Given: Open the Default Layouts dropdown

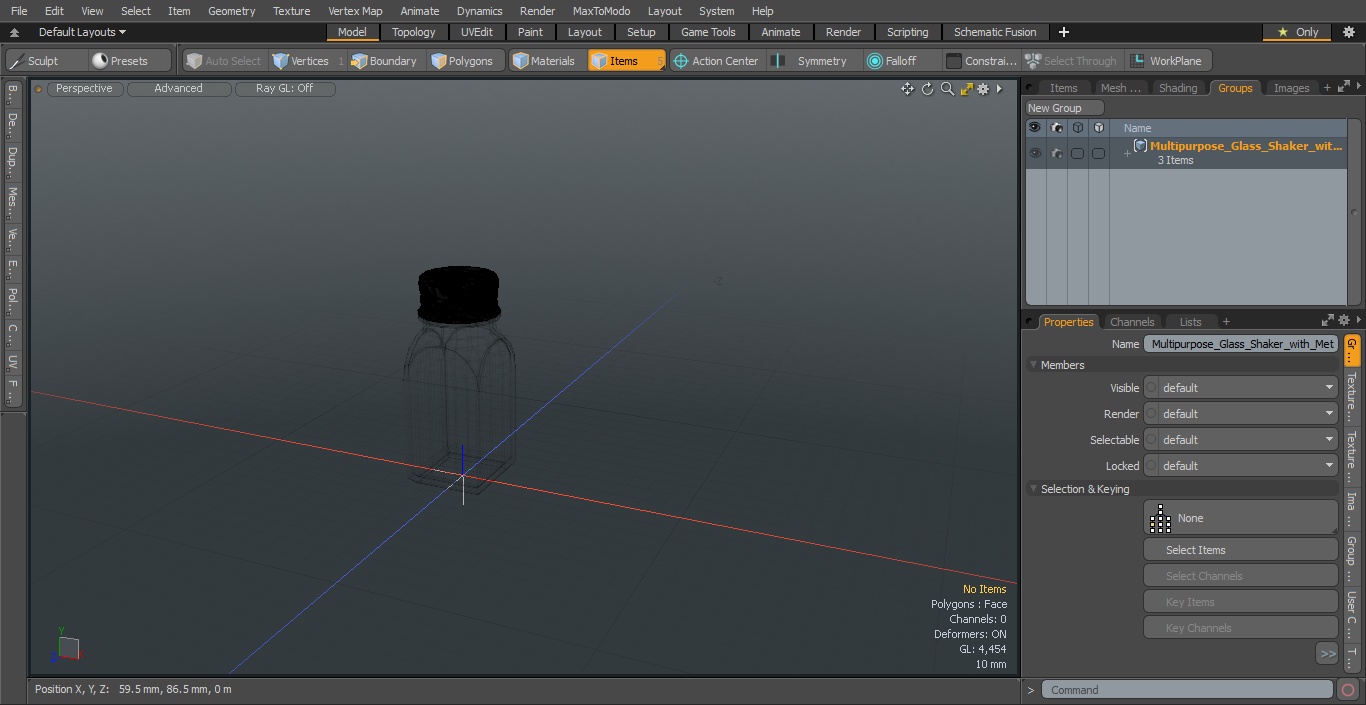Looking at the screenshot, I should click(82, 32).
